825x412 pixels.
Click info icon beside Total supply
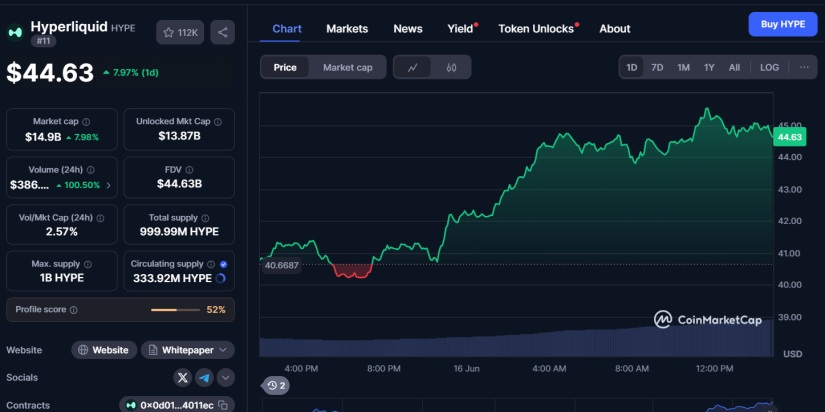click(x=205, y=218)
